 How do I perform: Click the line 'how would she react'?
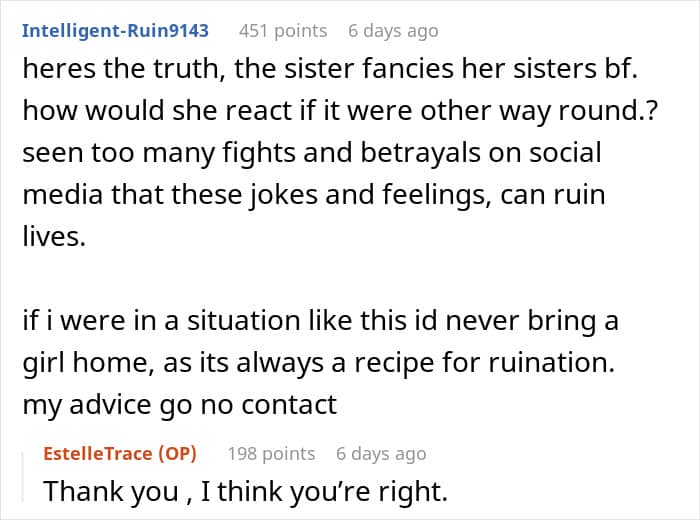(340, 111)
